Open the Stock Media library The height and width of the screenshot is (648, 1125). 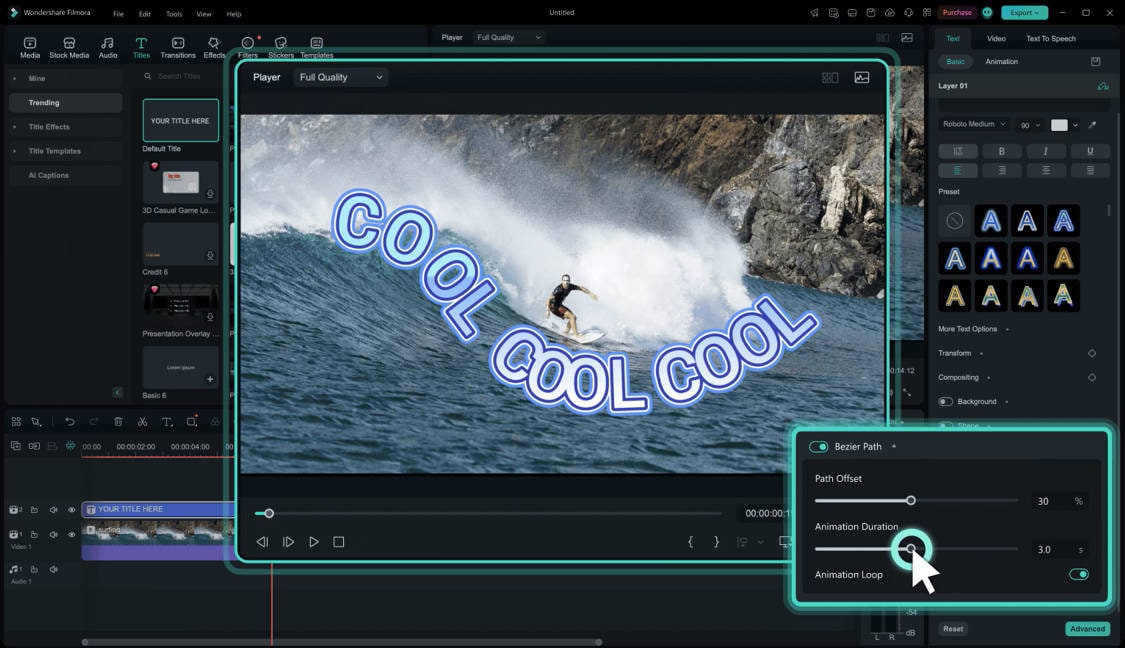point(69,47)
